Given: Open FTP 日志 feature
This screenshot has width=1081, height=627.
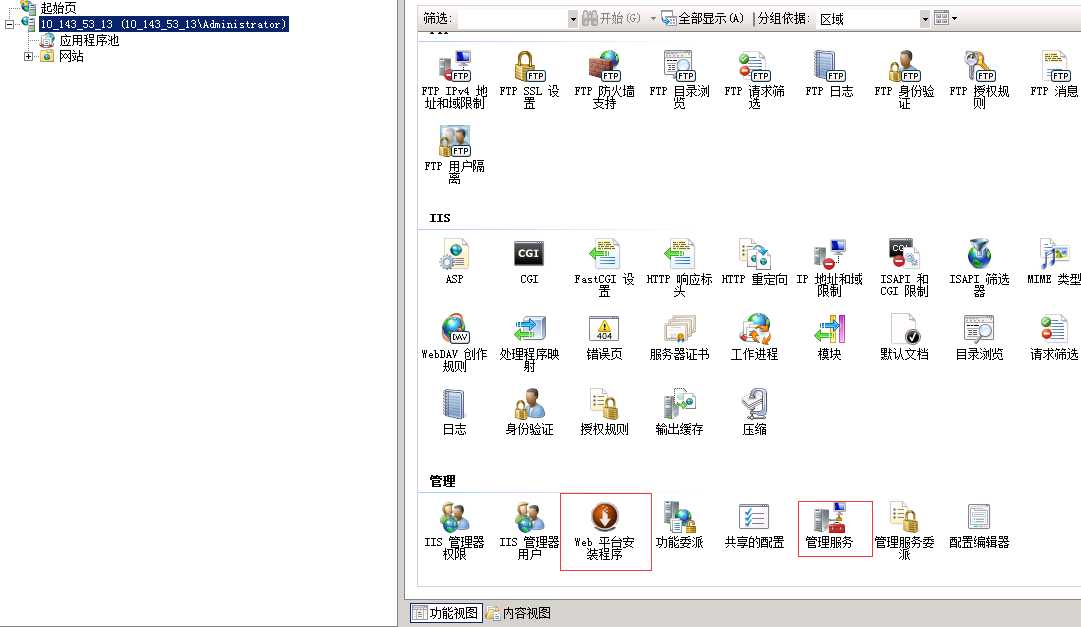Looking at the screenshot, I should pos(829,74).
